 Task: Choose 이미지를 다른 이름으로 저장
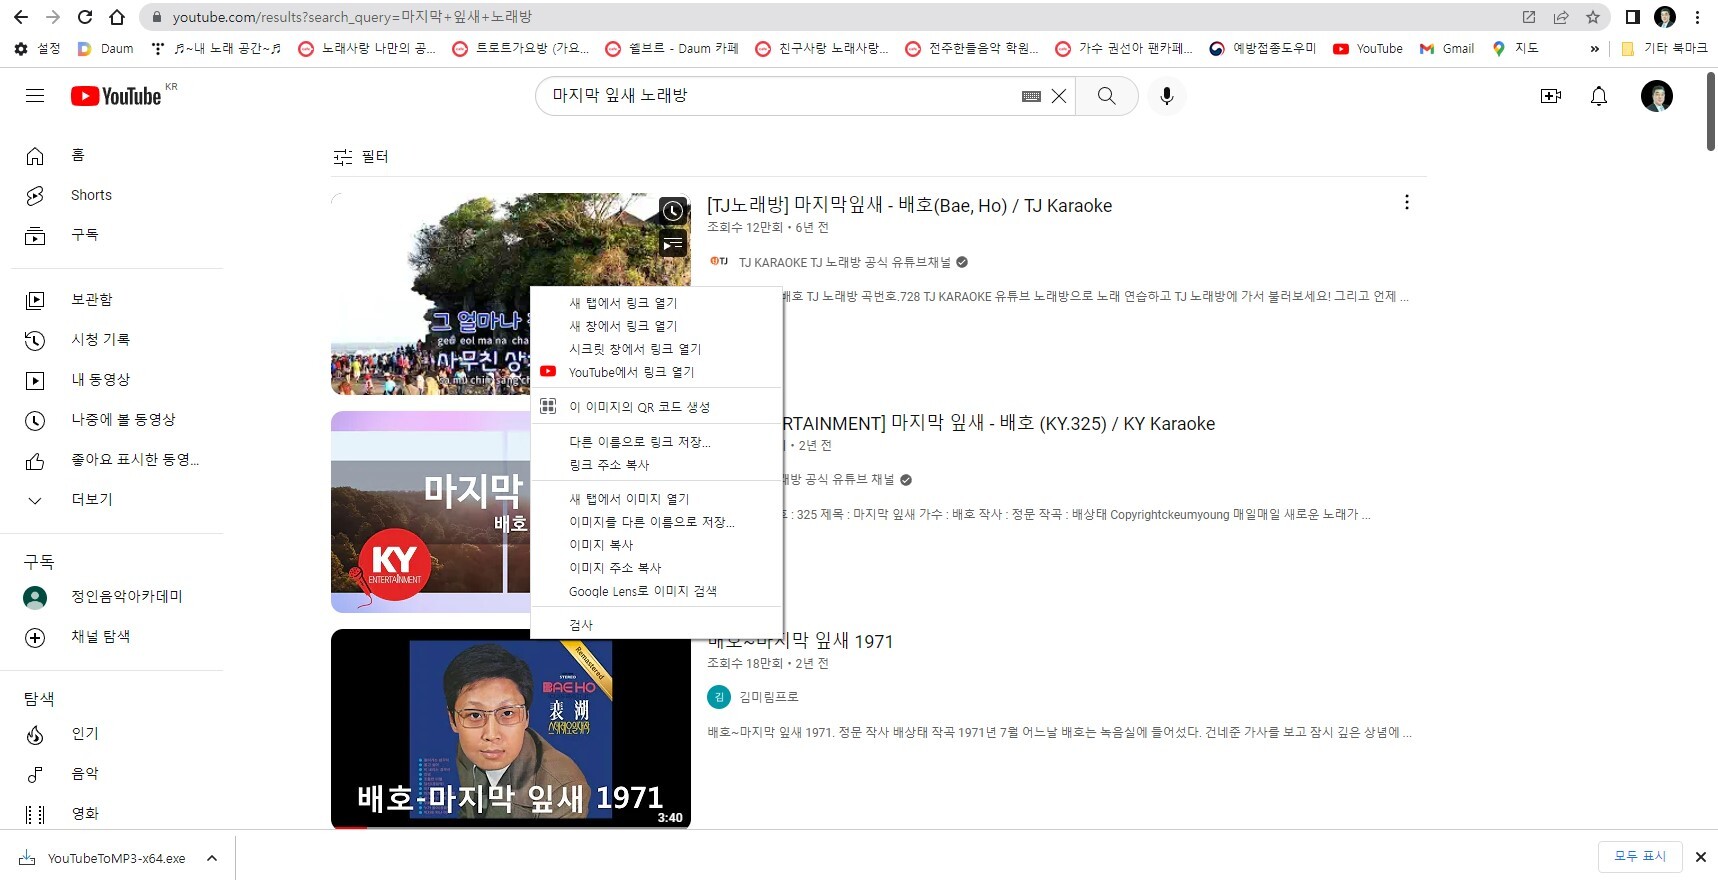click(x=656, y=522)
